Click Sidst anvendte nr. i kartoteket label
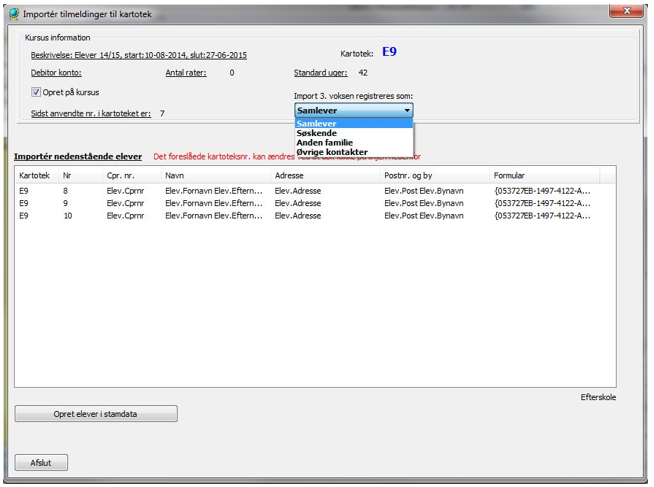The height and width of the screenshot is (487, 654). click(x=91, y=113)
